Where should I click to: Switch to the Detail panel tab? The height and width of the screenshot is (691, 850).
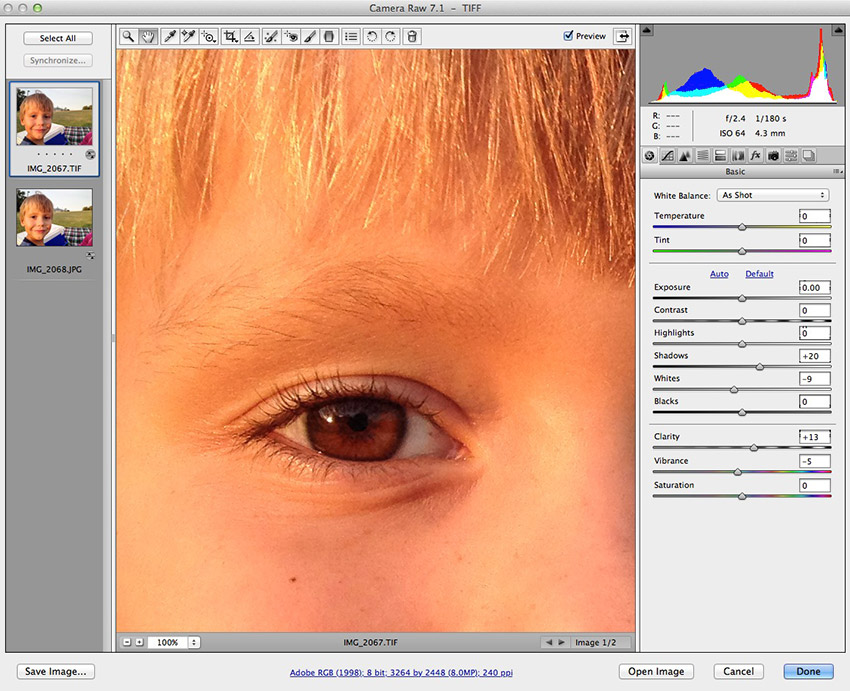(x=685, y=156)
